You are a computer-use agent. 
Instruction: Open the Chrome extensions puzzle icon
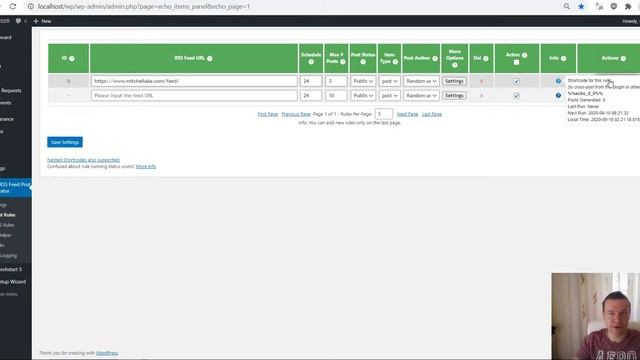(x=628, y=7)
